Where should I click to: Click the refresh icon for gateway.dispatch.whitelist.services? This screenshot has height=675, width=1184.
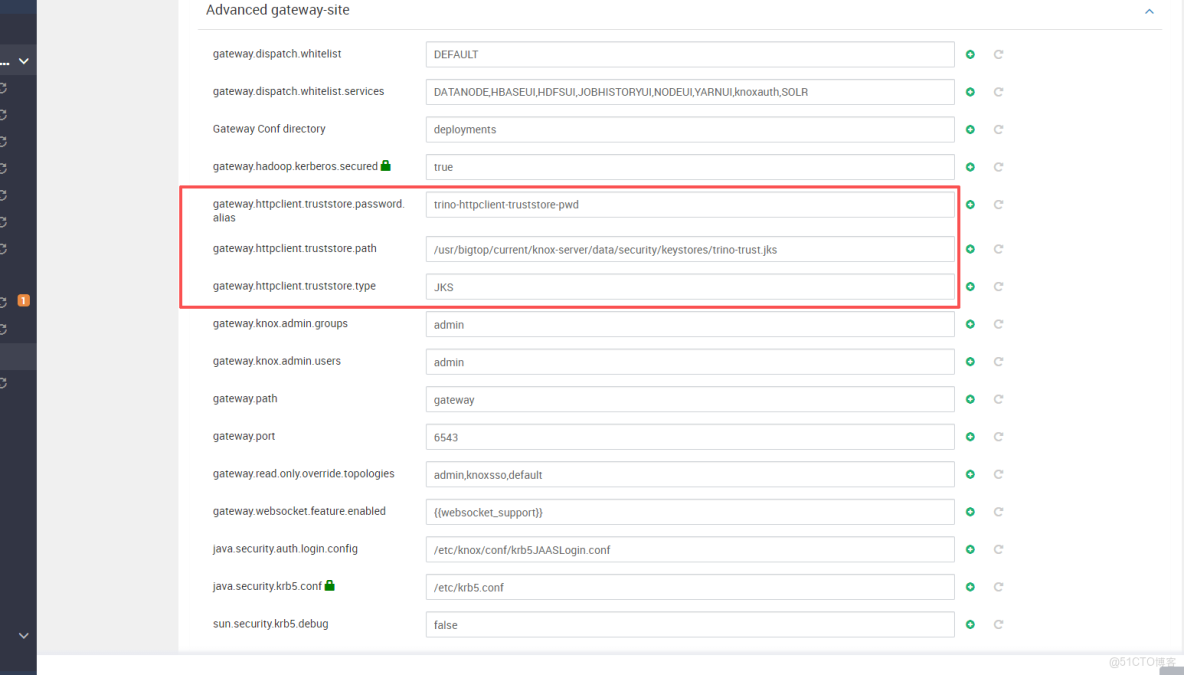point(998,91)
